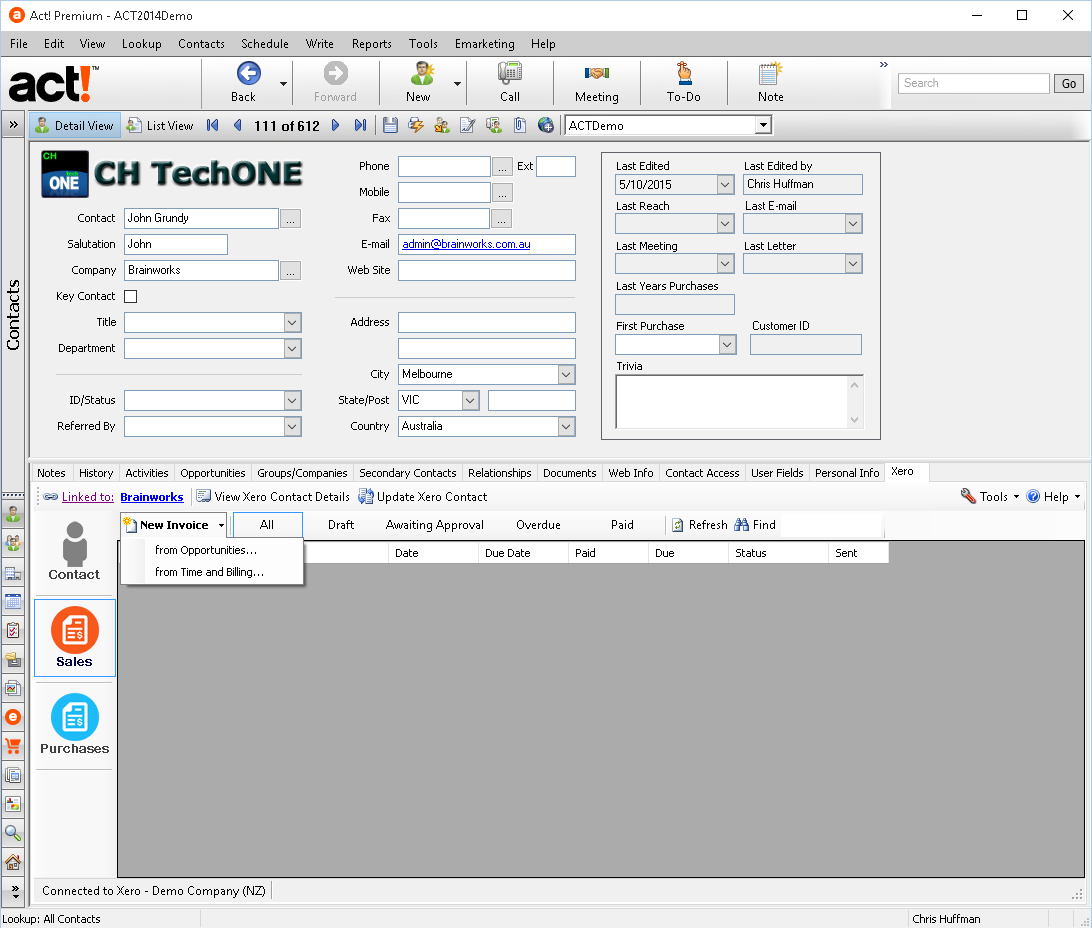Switch to List View
This screenshot has width=1092, height=928.
coord(160,126)
